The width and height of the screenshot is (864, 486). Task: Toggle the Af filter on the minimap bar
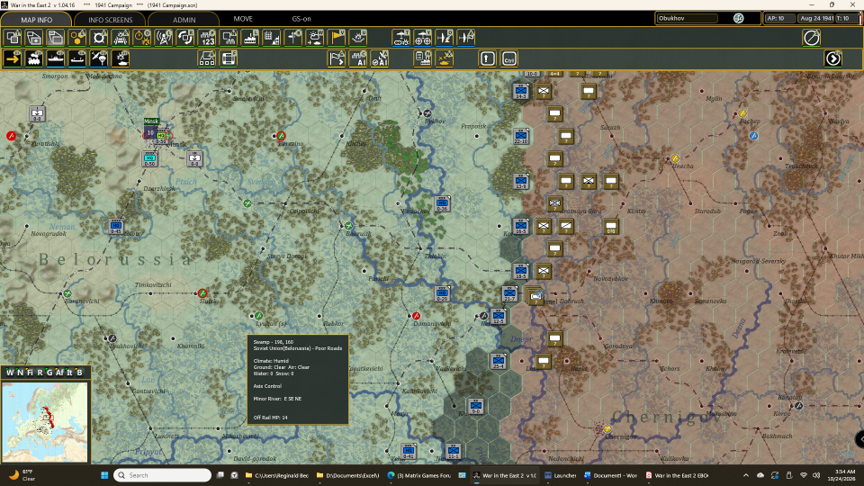pyautogui.click(x=59, y=372)
